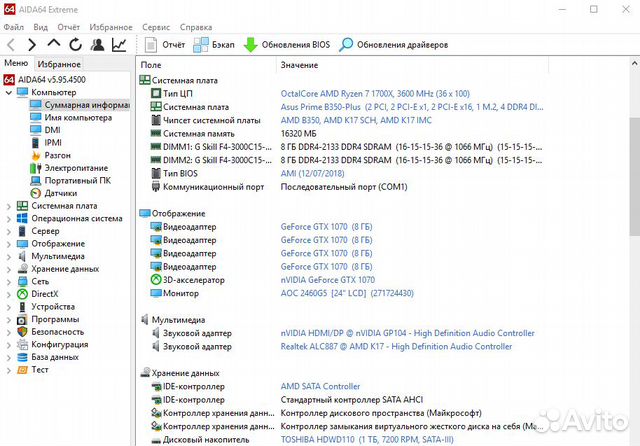Expand the Мультимедиа tree node
640x446 pixels.
(x=9, y=257)
